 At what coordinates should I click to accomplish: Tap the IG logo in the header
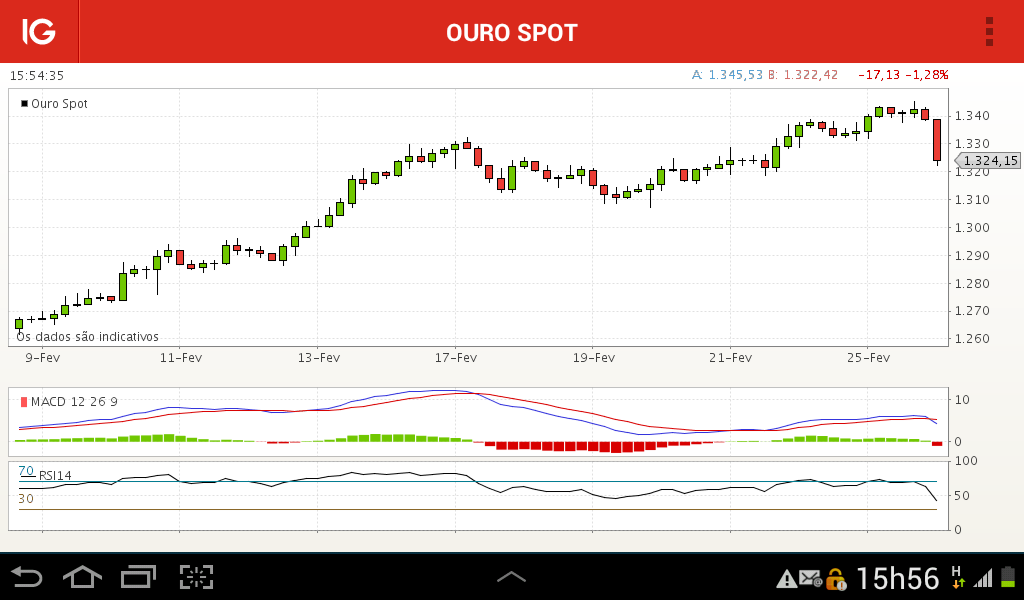(39, 31)
